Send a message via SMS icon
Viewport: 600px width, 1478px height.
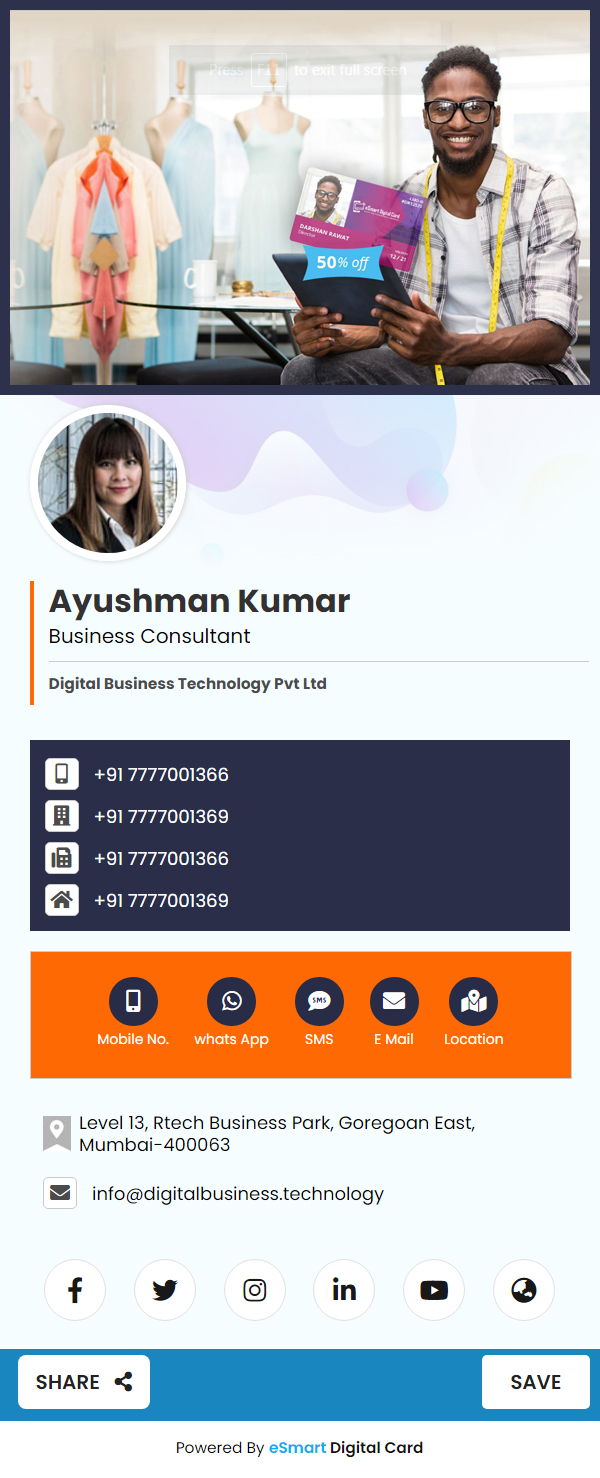tap(319, 1001)
